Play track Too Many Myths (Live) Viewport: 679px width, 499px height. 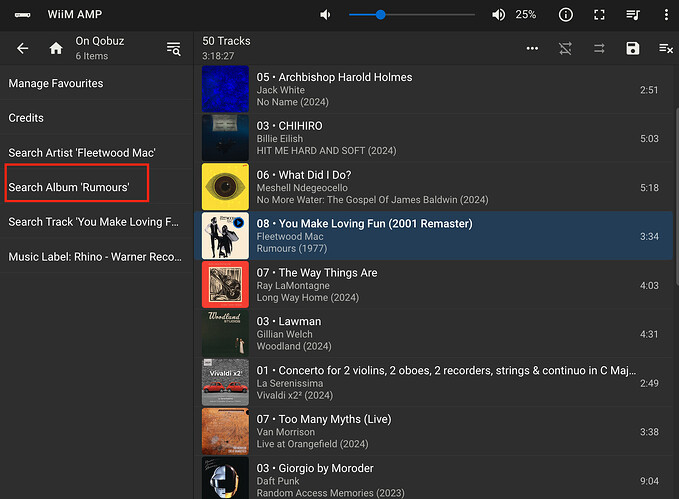pyautogui.click(x=433, y=432)
